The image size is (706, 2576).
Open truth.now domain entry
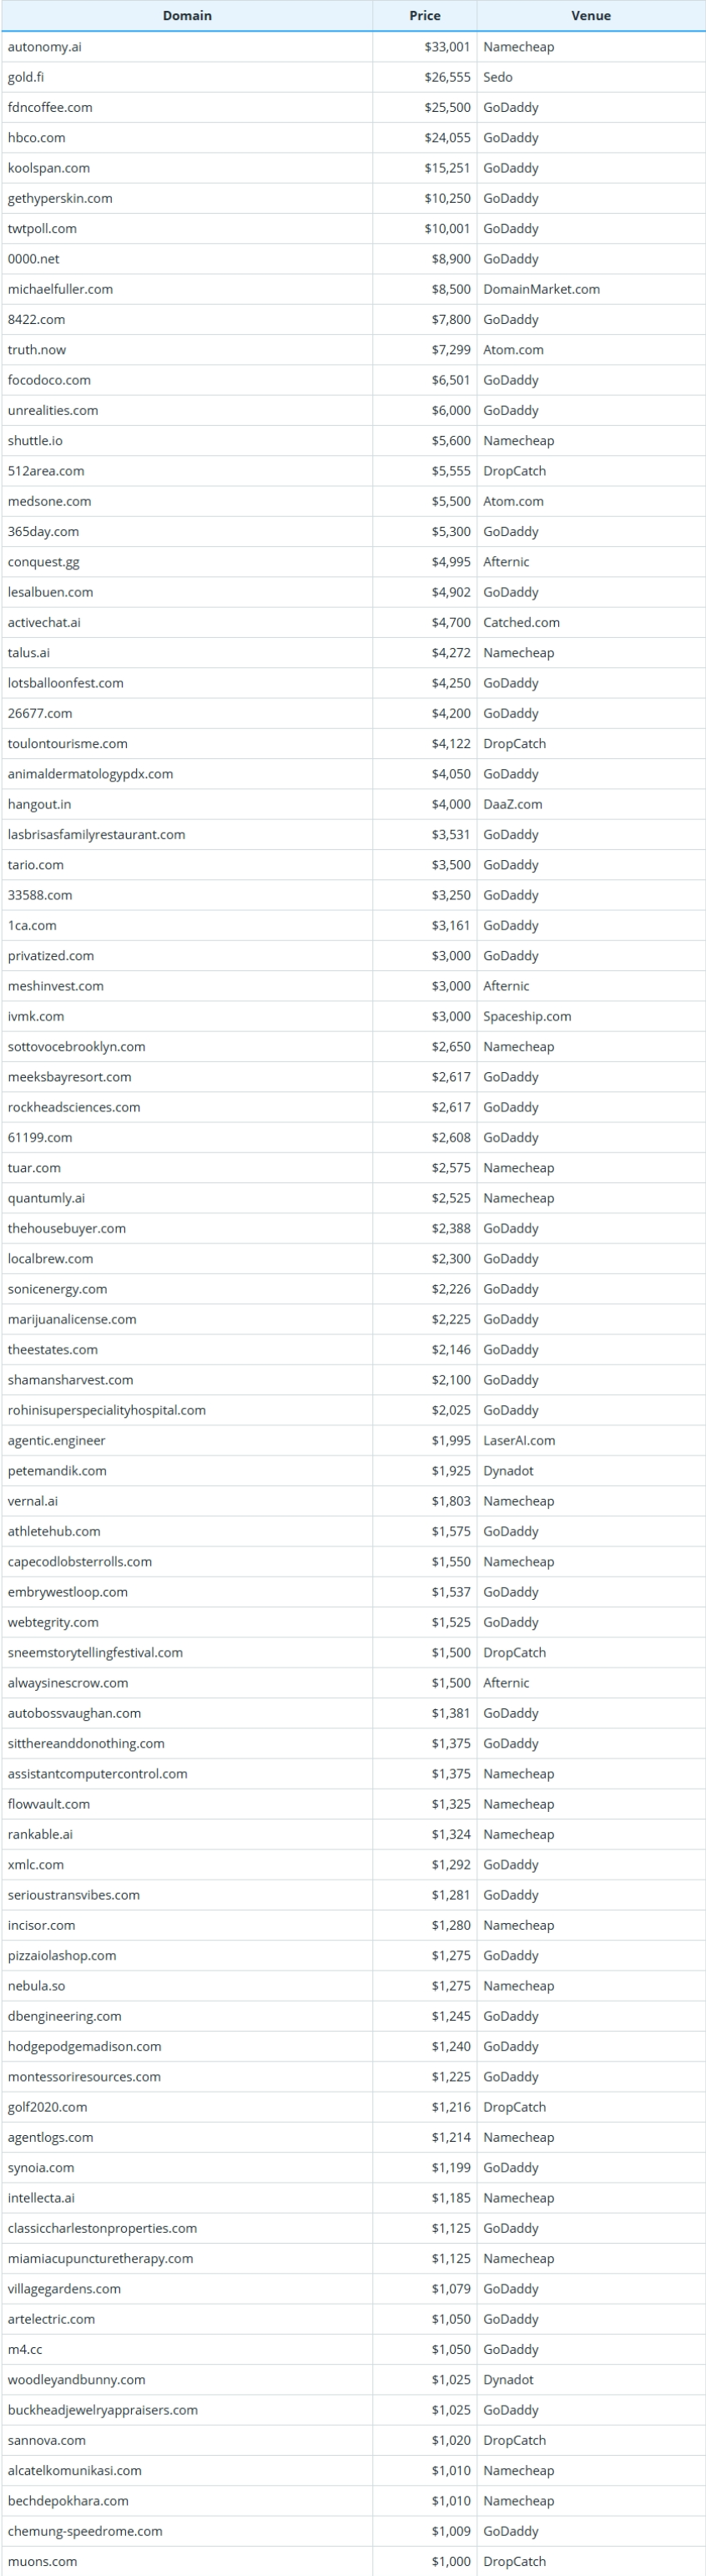pyautogui.click(x=37, y=350)
